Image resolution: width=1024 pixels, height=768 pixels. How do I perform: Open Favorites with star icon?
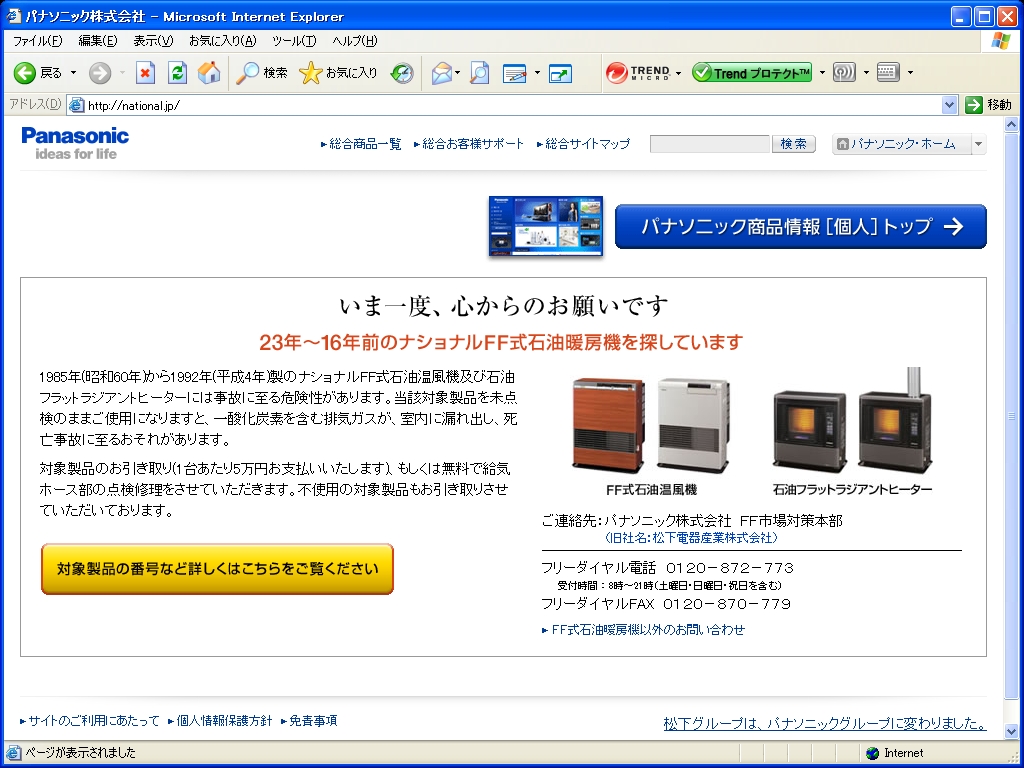click(x=338, y=72)
